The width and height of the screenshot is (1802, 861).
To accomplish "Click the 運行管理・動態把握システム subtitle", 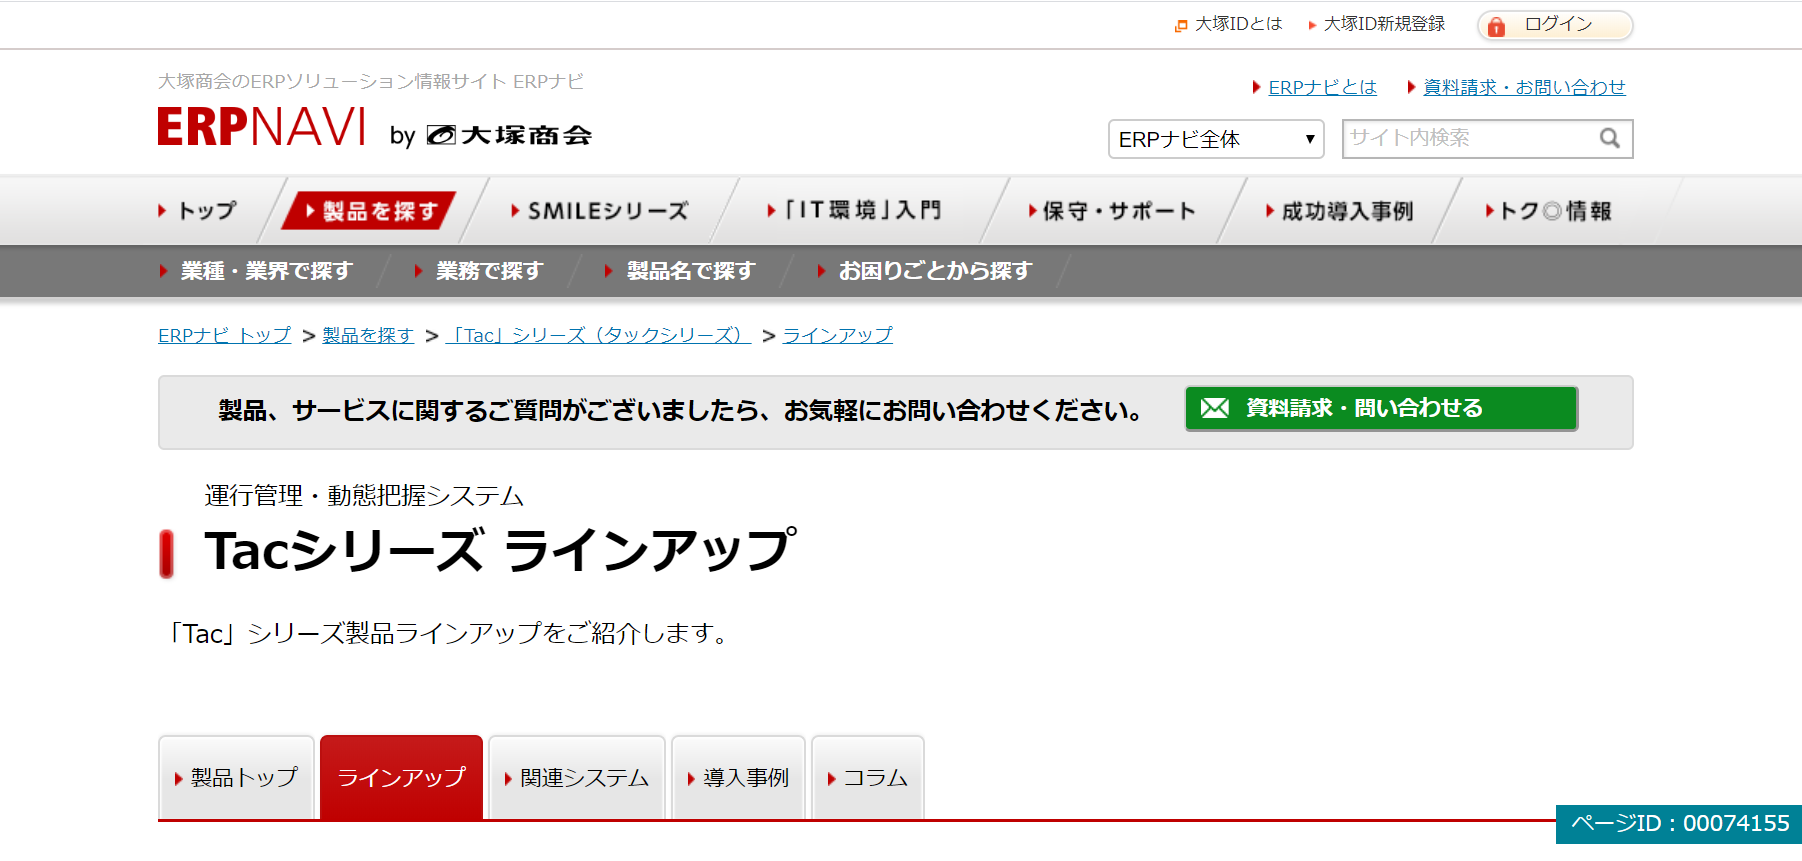I will [x=364, y=496].
